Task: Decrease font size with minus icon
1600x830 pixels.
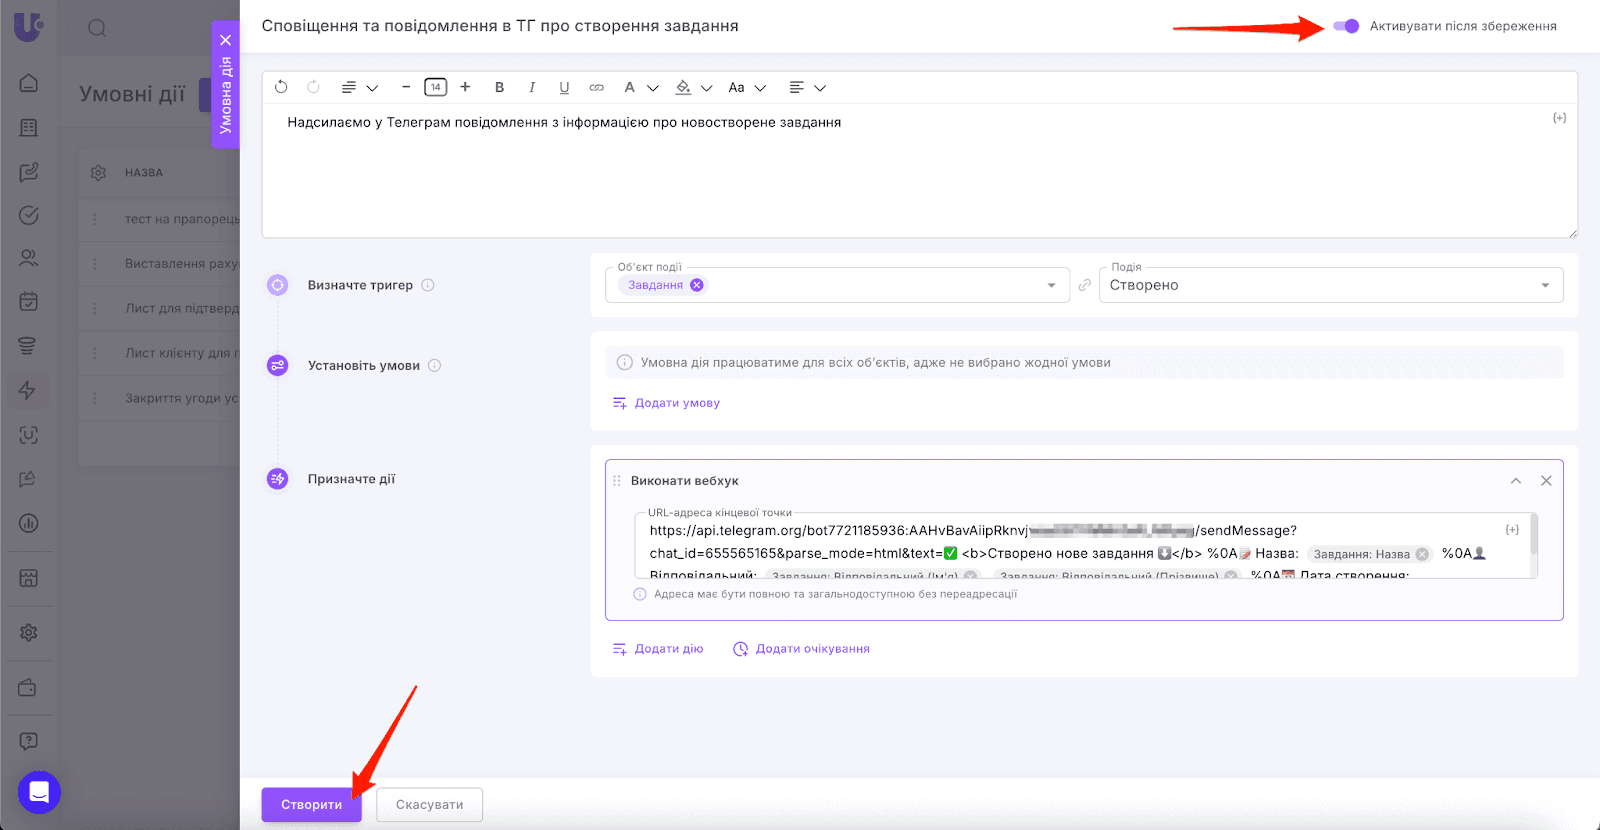Action: click(406, 87)
